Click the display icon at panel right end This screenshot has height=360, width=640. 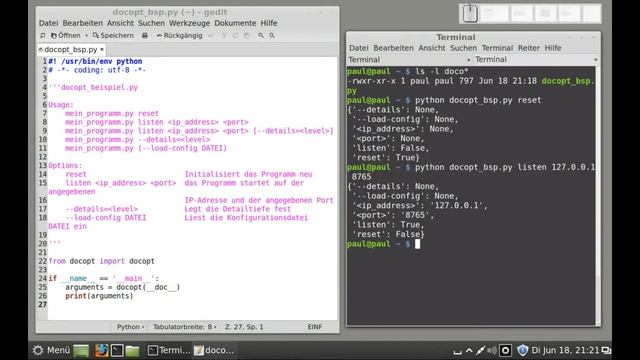coord(607,351)
